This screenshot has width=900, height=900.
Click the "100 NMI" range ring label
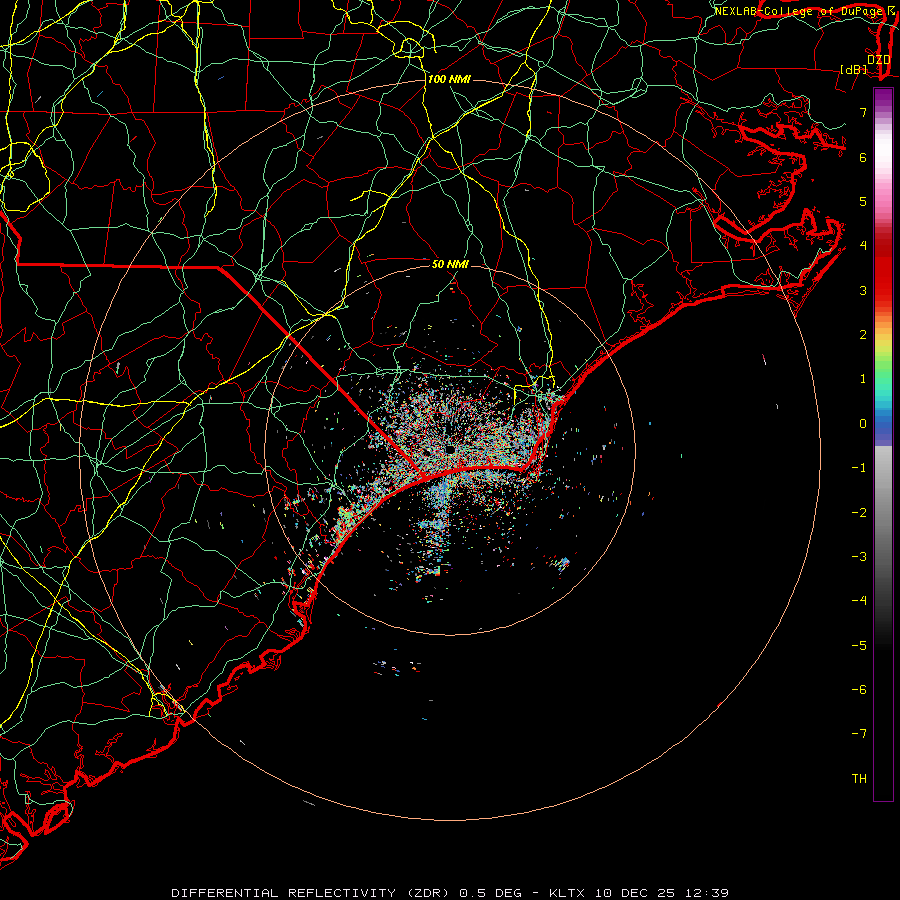449,79
